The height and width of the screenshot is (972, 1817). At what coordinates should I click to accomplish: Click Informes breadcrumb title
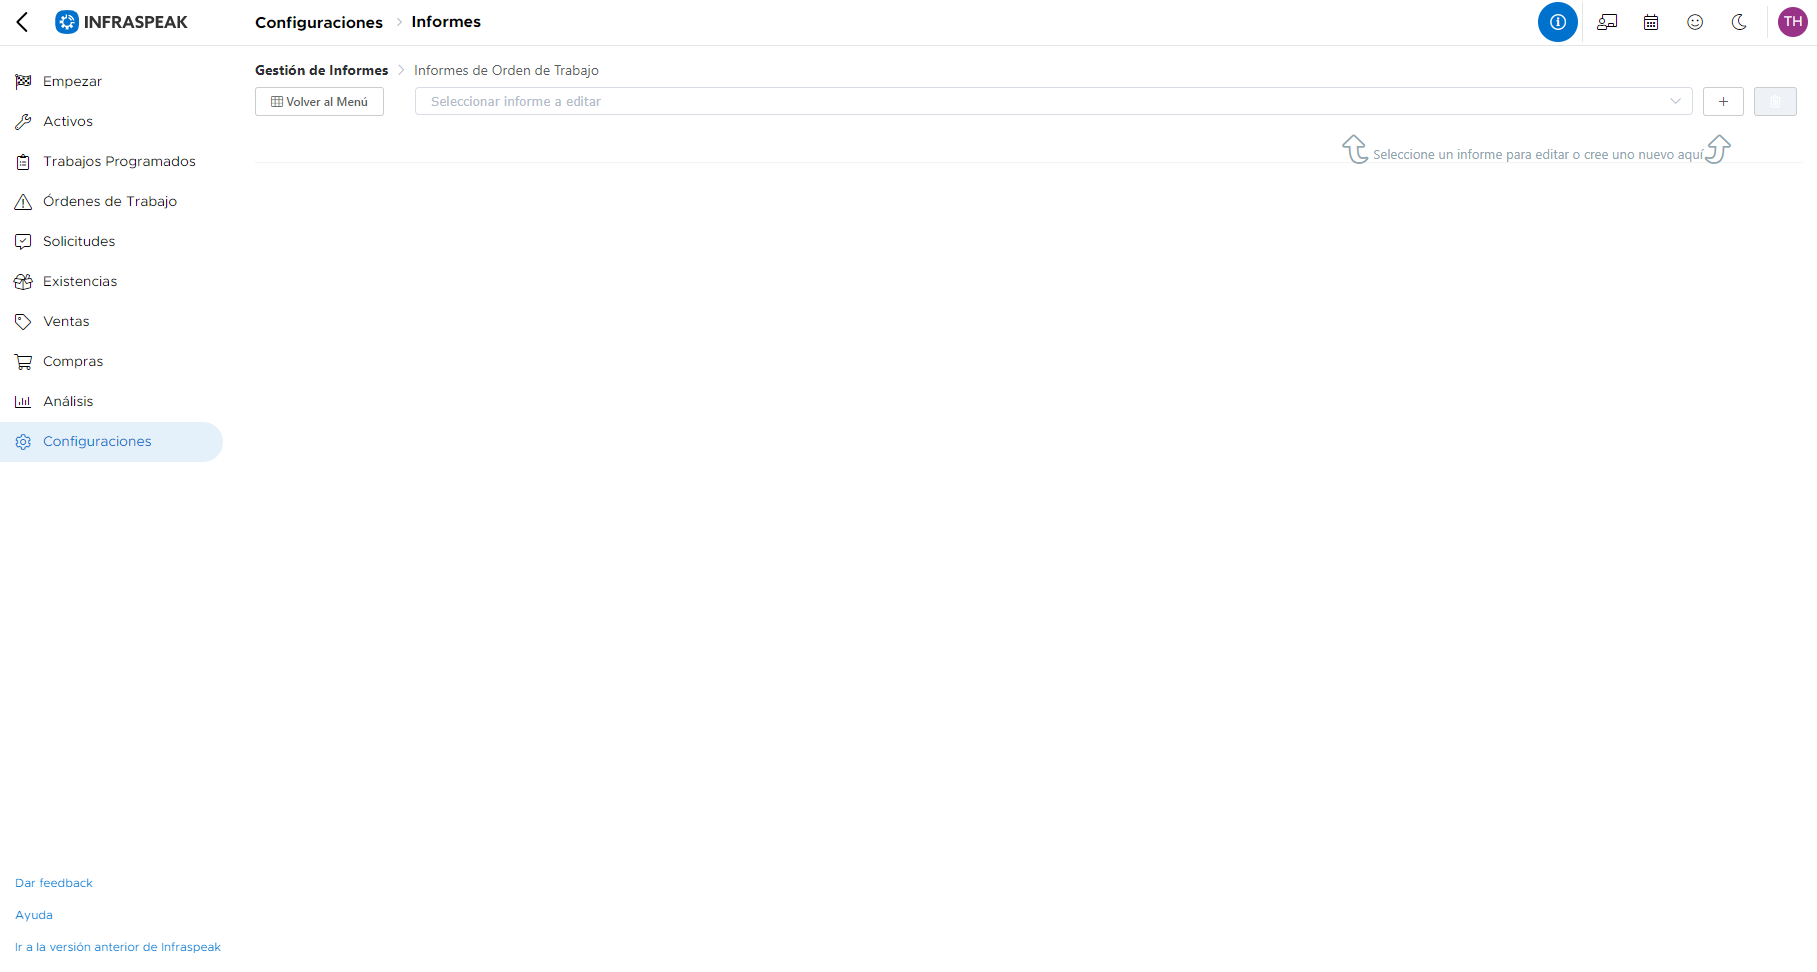point(446,22)
